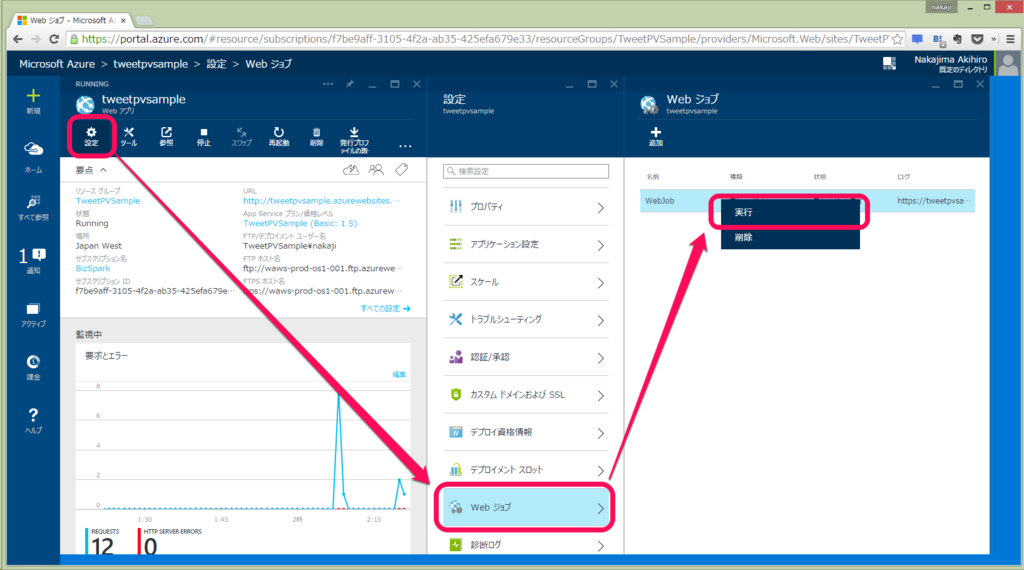Viewport: 1024px width, 570px height.
Task: Click HTTP SERVER ERRORS 0 metric
Action: pos(170,541)
